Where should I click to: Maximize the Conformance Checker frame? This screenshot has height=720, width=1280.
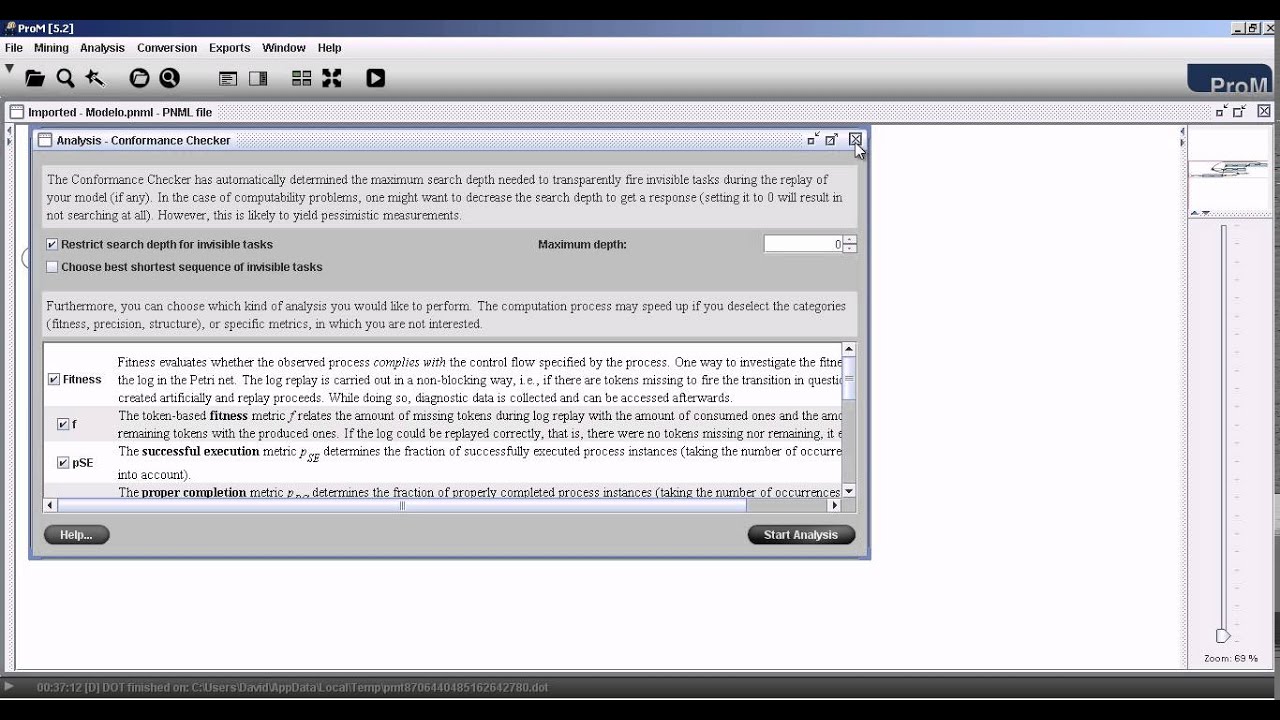coord(832,140)
